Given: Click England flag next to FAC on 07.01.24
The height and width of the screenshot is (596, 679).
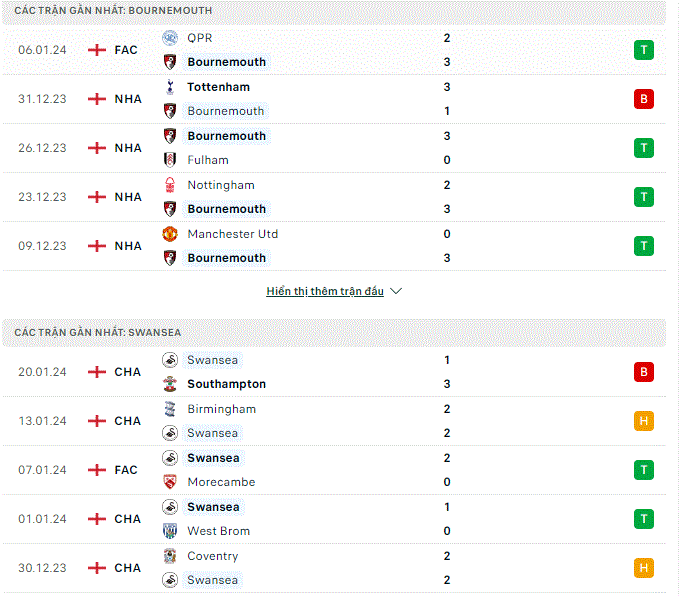Looking at the screenshot, I should [97, 470].
